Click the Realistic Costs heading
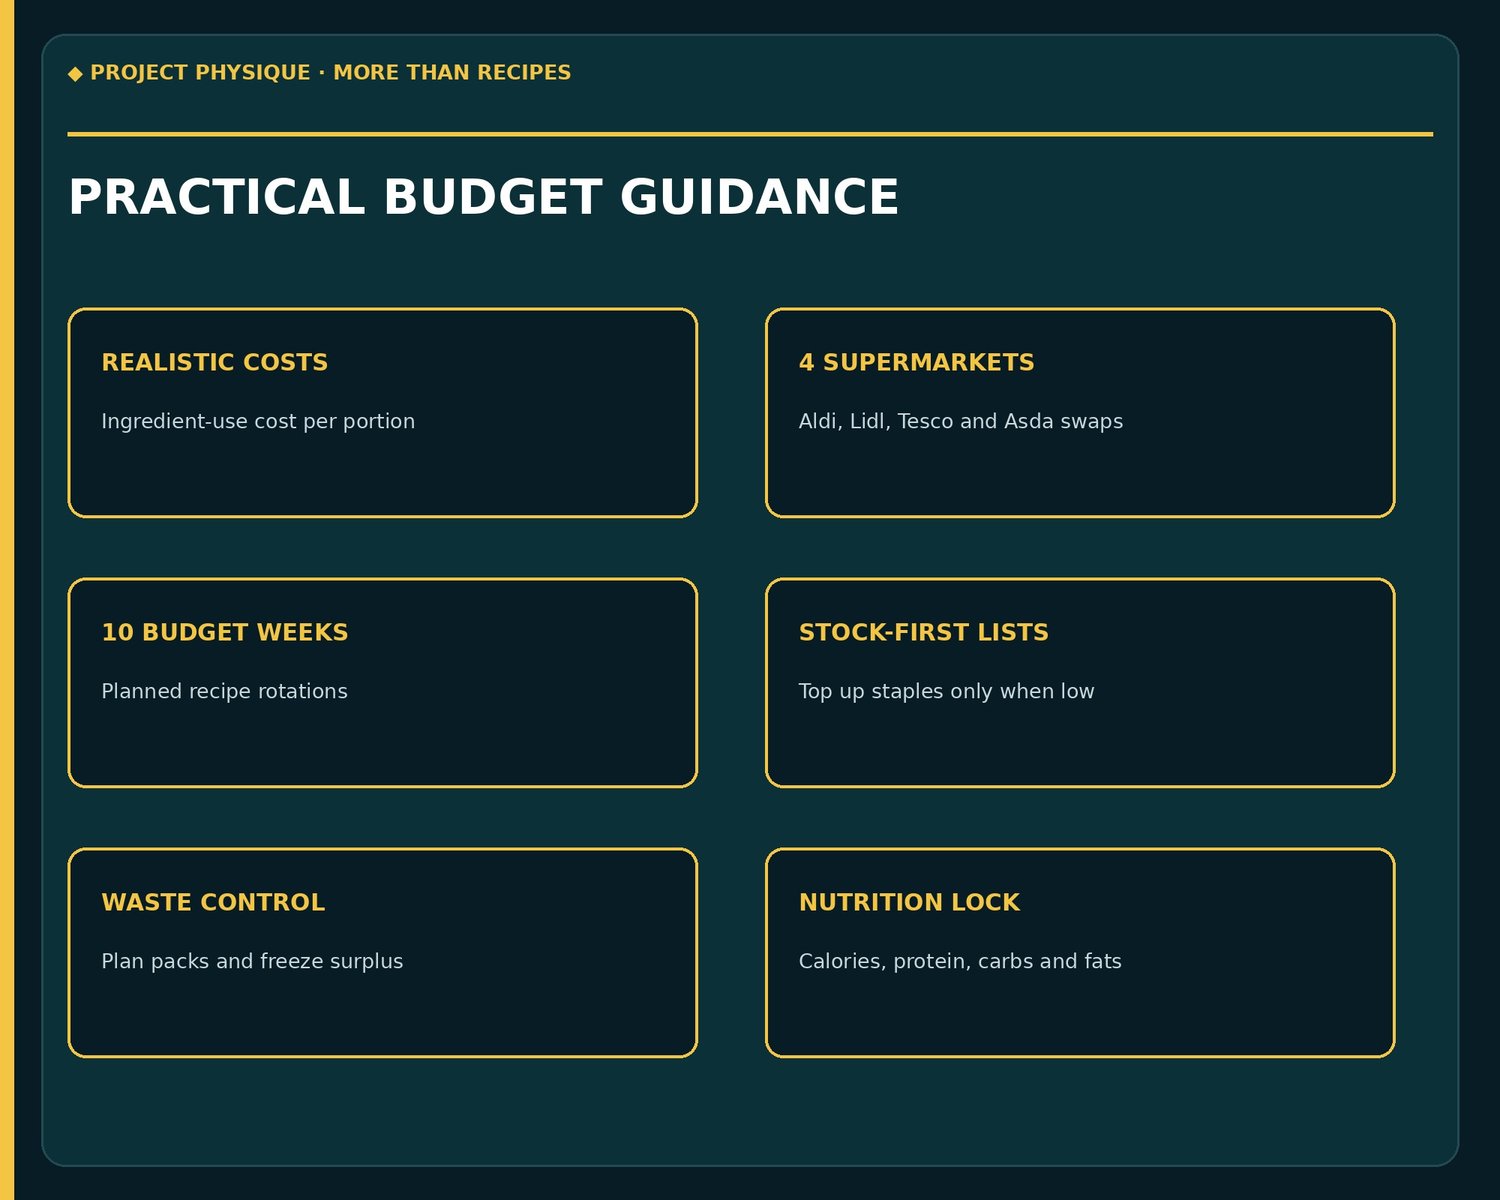The image size is (1500, 1200). pyautogui.click(x=214, y=362)
